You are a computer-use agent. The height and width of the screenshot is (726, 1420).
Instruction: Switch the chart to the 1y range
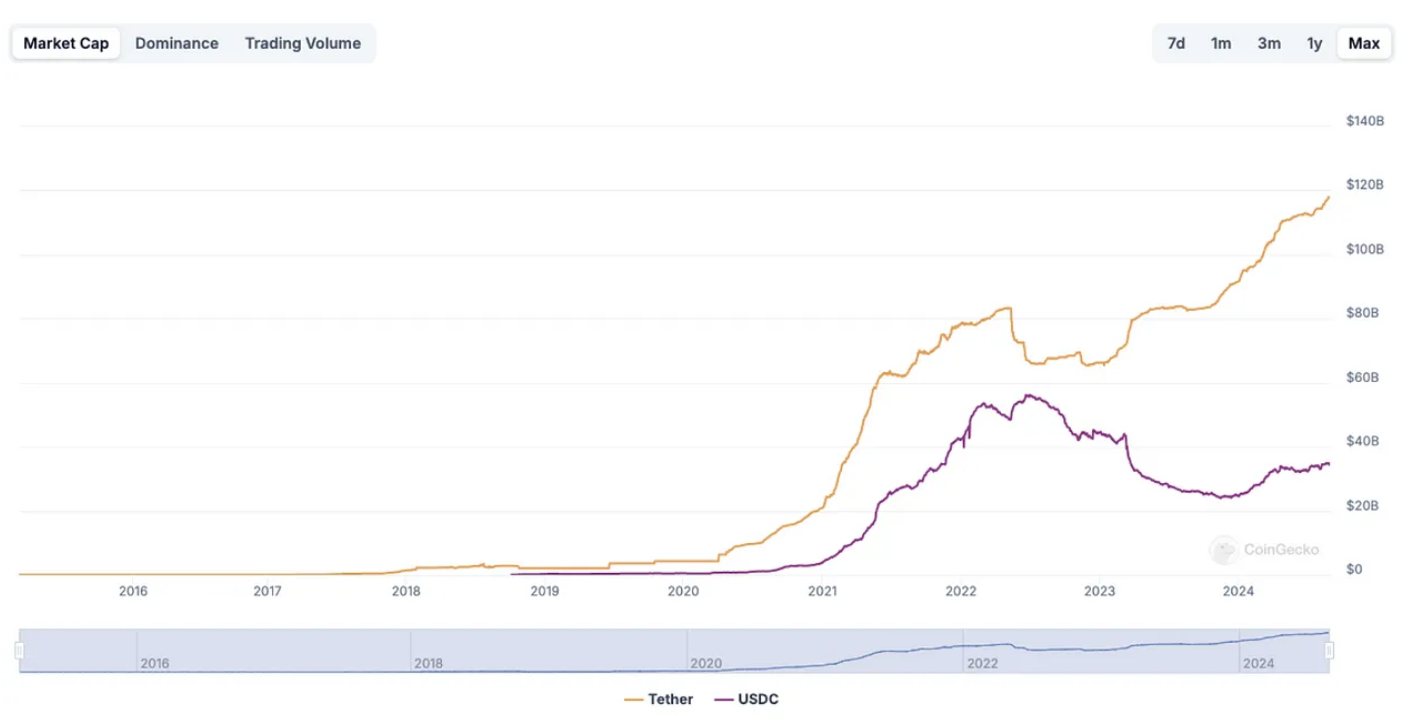coord(1314,43)
